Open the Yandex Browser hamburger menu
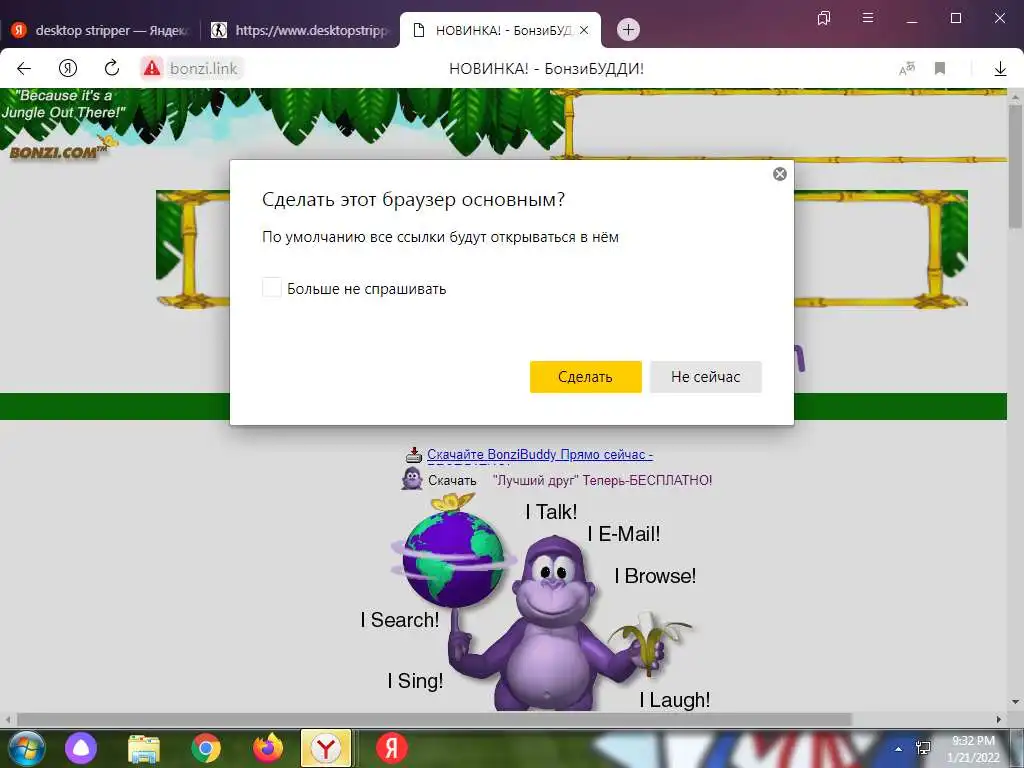This screenshot has width=1024, height=768. pyautogui.click(x=868, y=18)
